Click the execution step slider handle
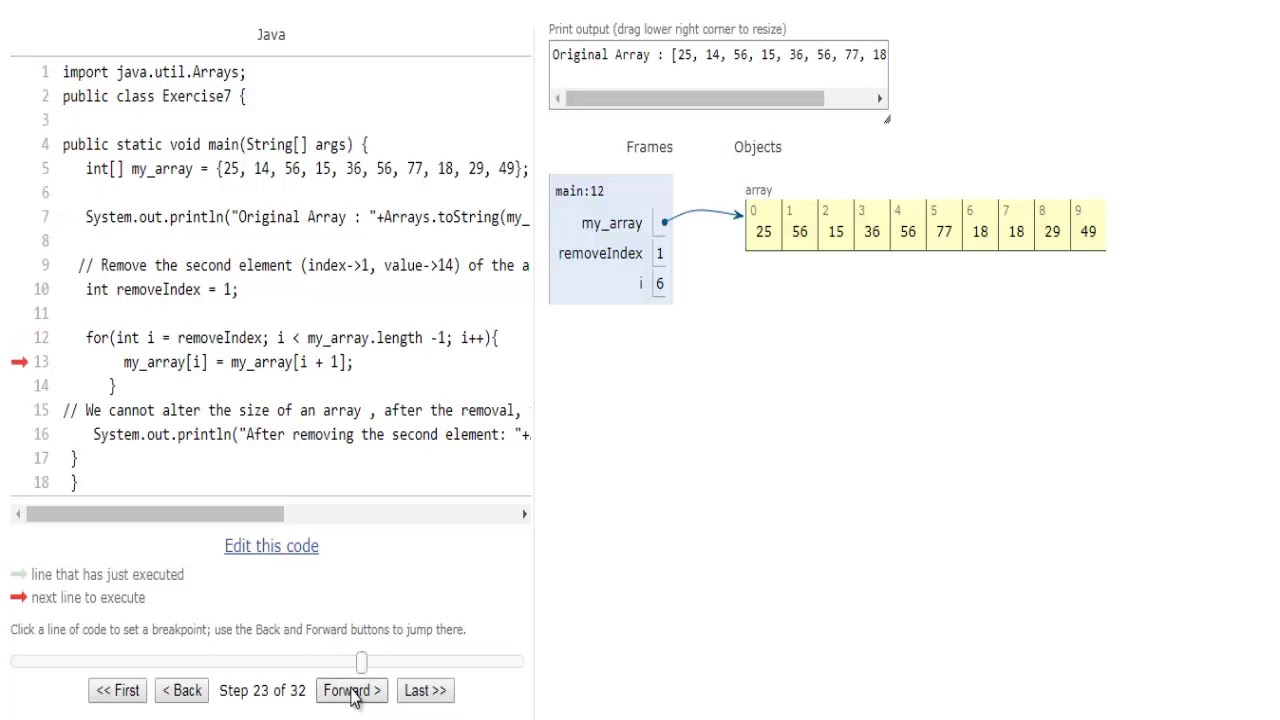 point(361,662)
